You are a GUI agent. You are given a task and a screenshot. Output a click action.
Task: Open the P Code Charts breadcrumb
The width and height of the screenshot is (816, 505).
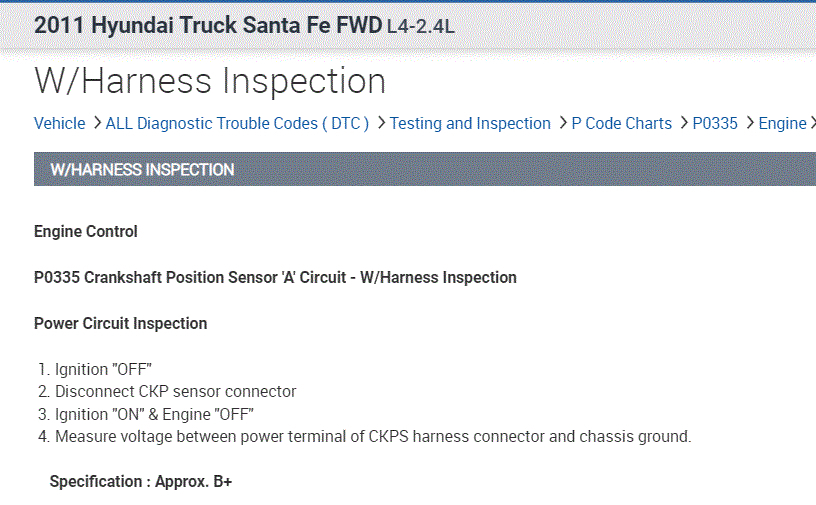[621, 124]
